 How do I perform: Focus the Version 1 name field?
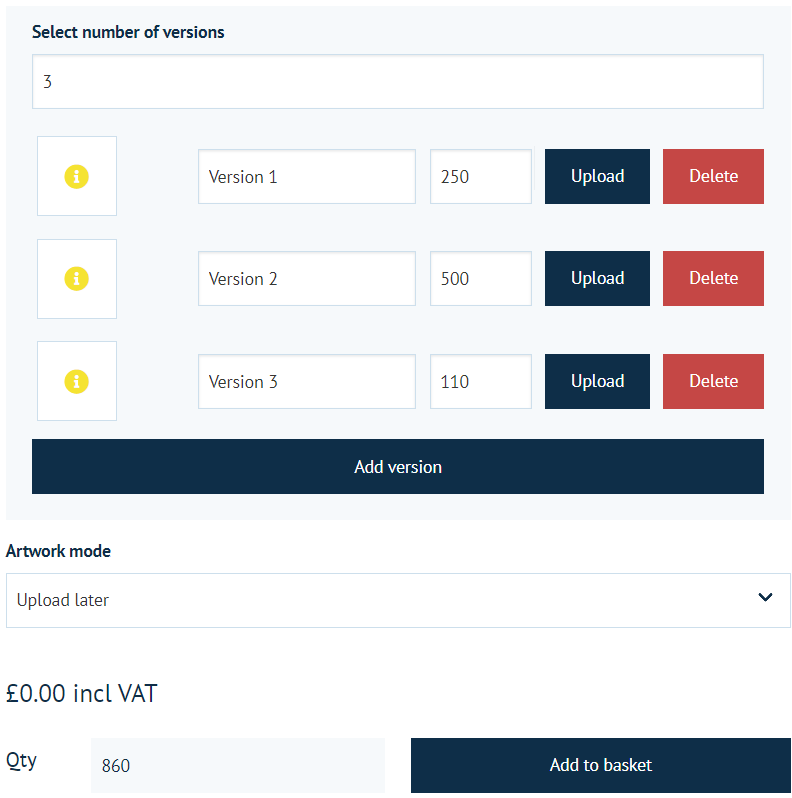point(307,177)
